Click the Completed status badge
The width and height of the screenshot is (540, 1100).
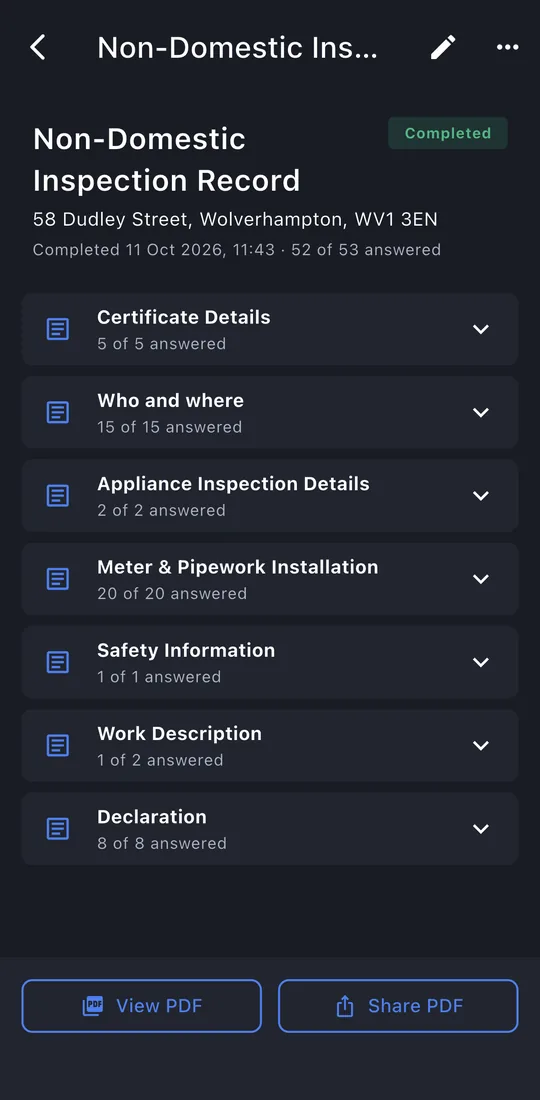(x=447, y=133)
